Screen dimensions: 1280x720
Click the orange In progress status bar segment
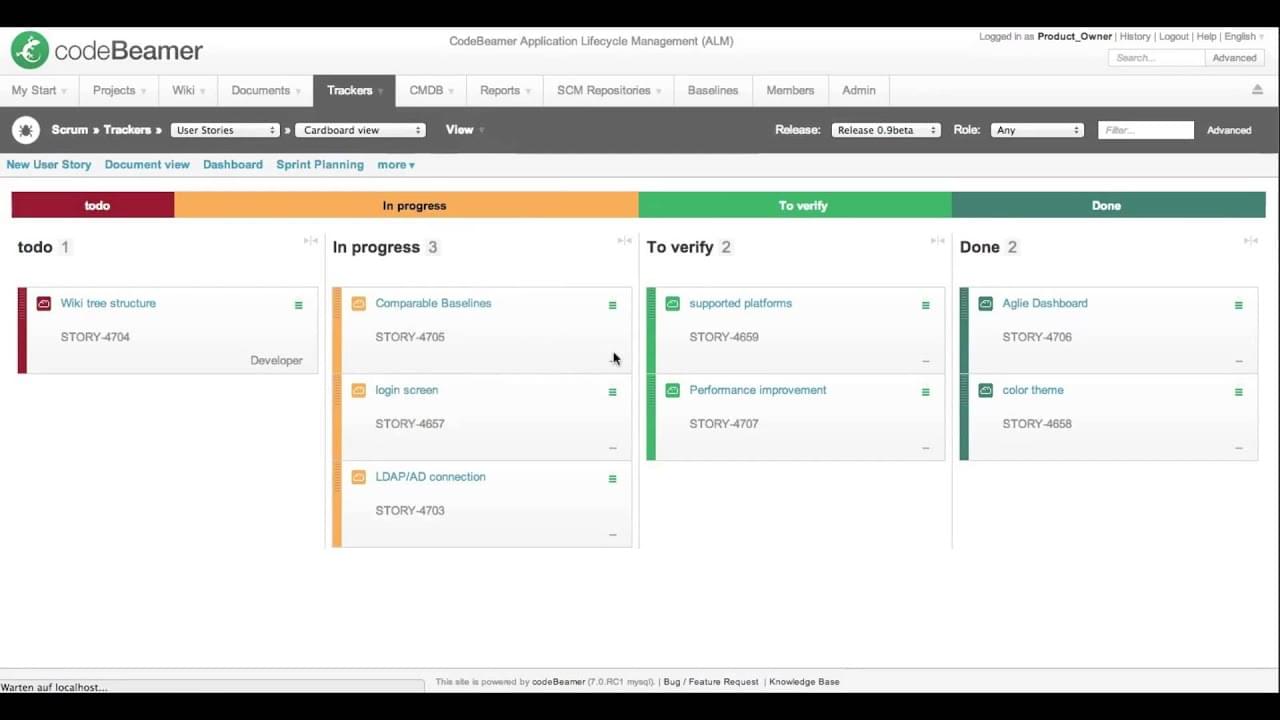(406, 205)
